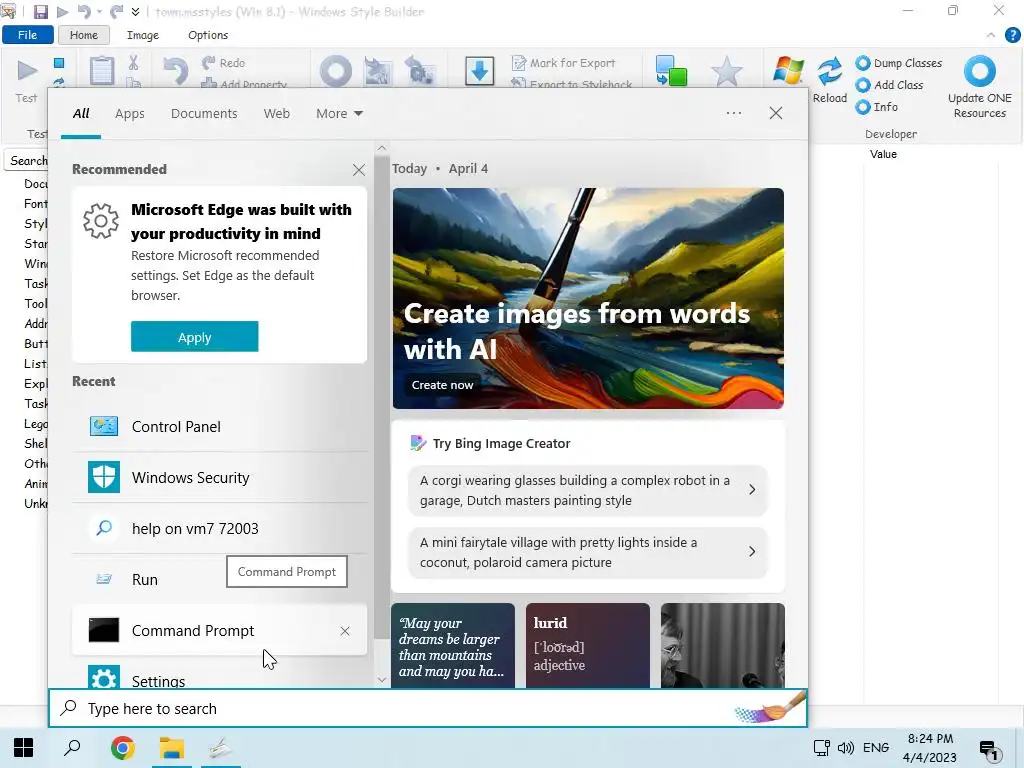The image size is (1024, 768).
Task: Select the corgi wearing glasses prompt suggestion
Action: [x=587, y=490]
